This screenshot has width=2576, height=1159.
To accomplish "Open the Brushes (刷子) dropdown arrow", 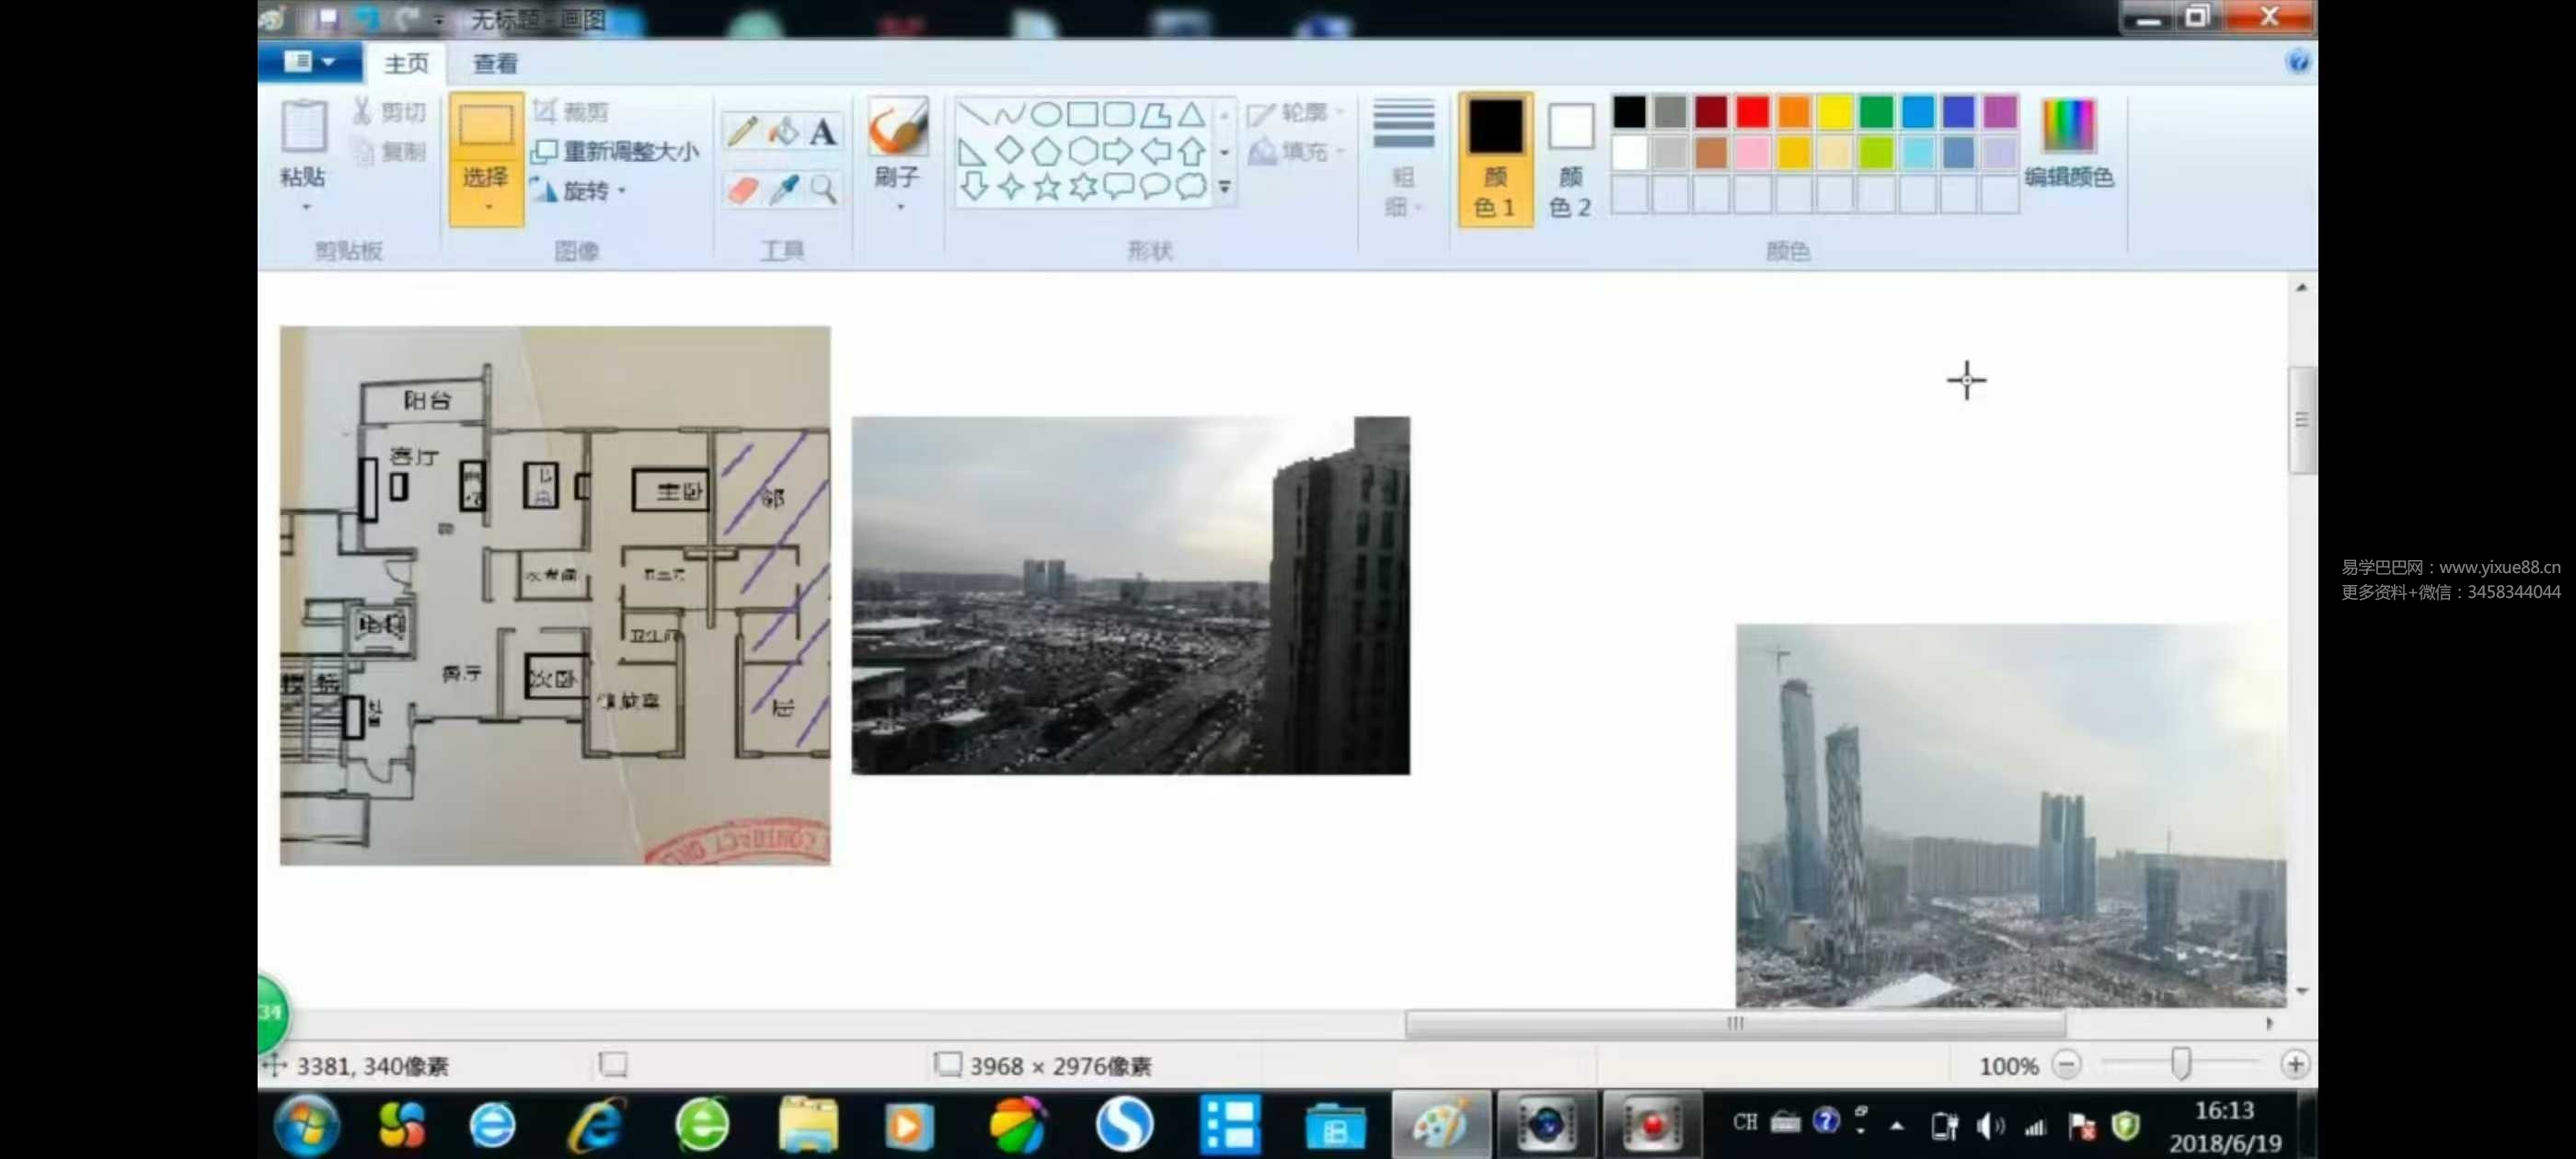I will click(900, 207).
